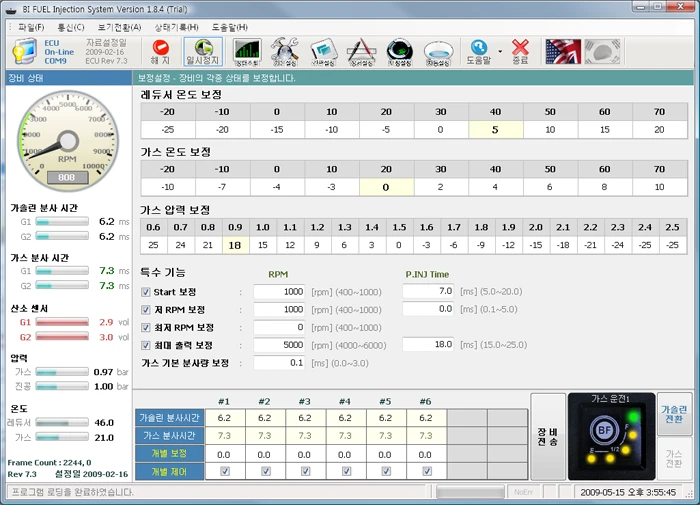Toggle the 최저 RPM 보정 checkbox
The width and height of the screenshot is (700, 505).
(x=146, y=327)
